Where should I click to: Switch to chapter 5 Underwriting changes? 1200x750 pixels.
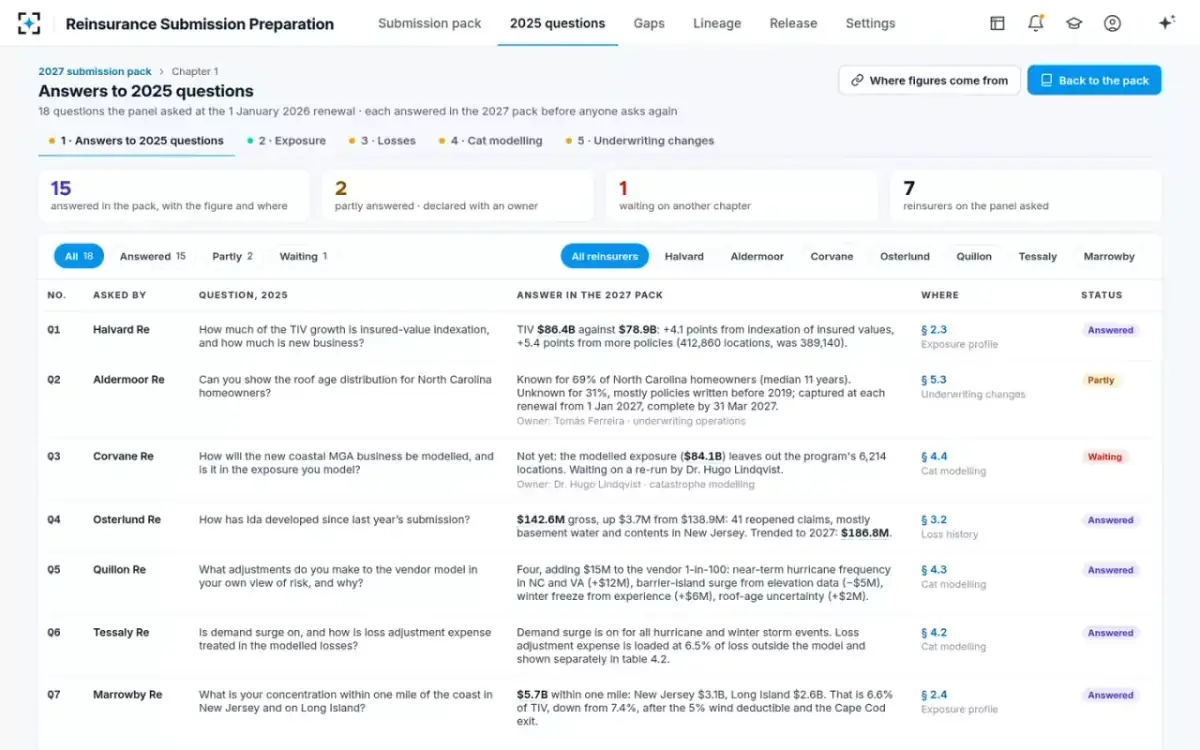click(x=640, y=141)
